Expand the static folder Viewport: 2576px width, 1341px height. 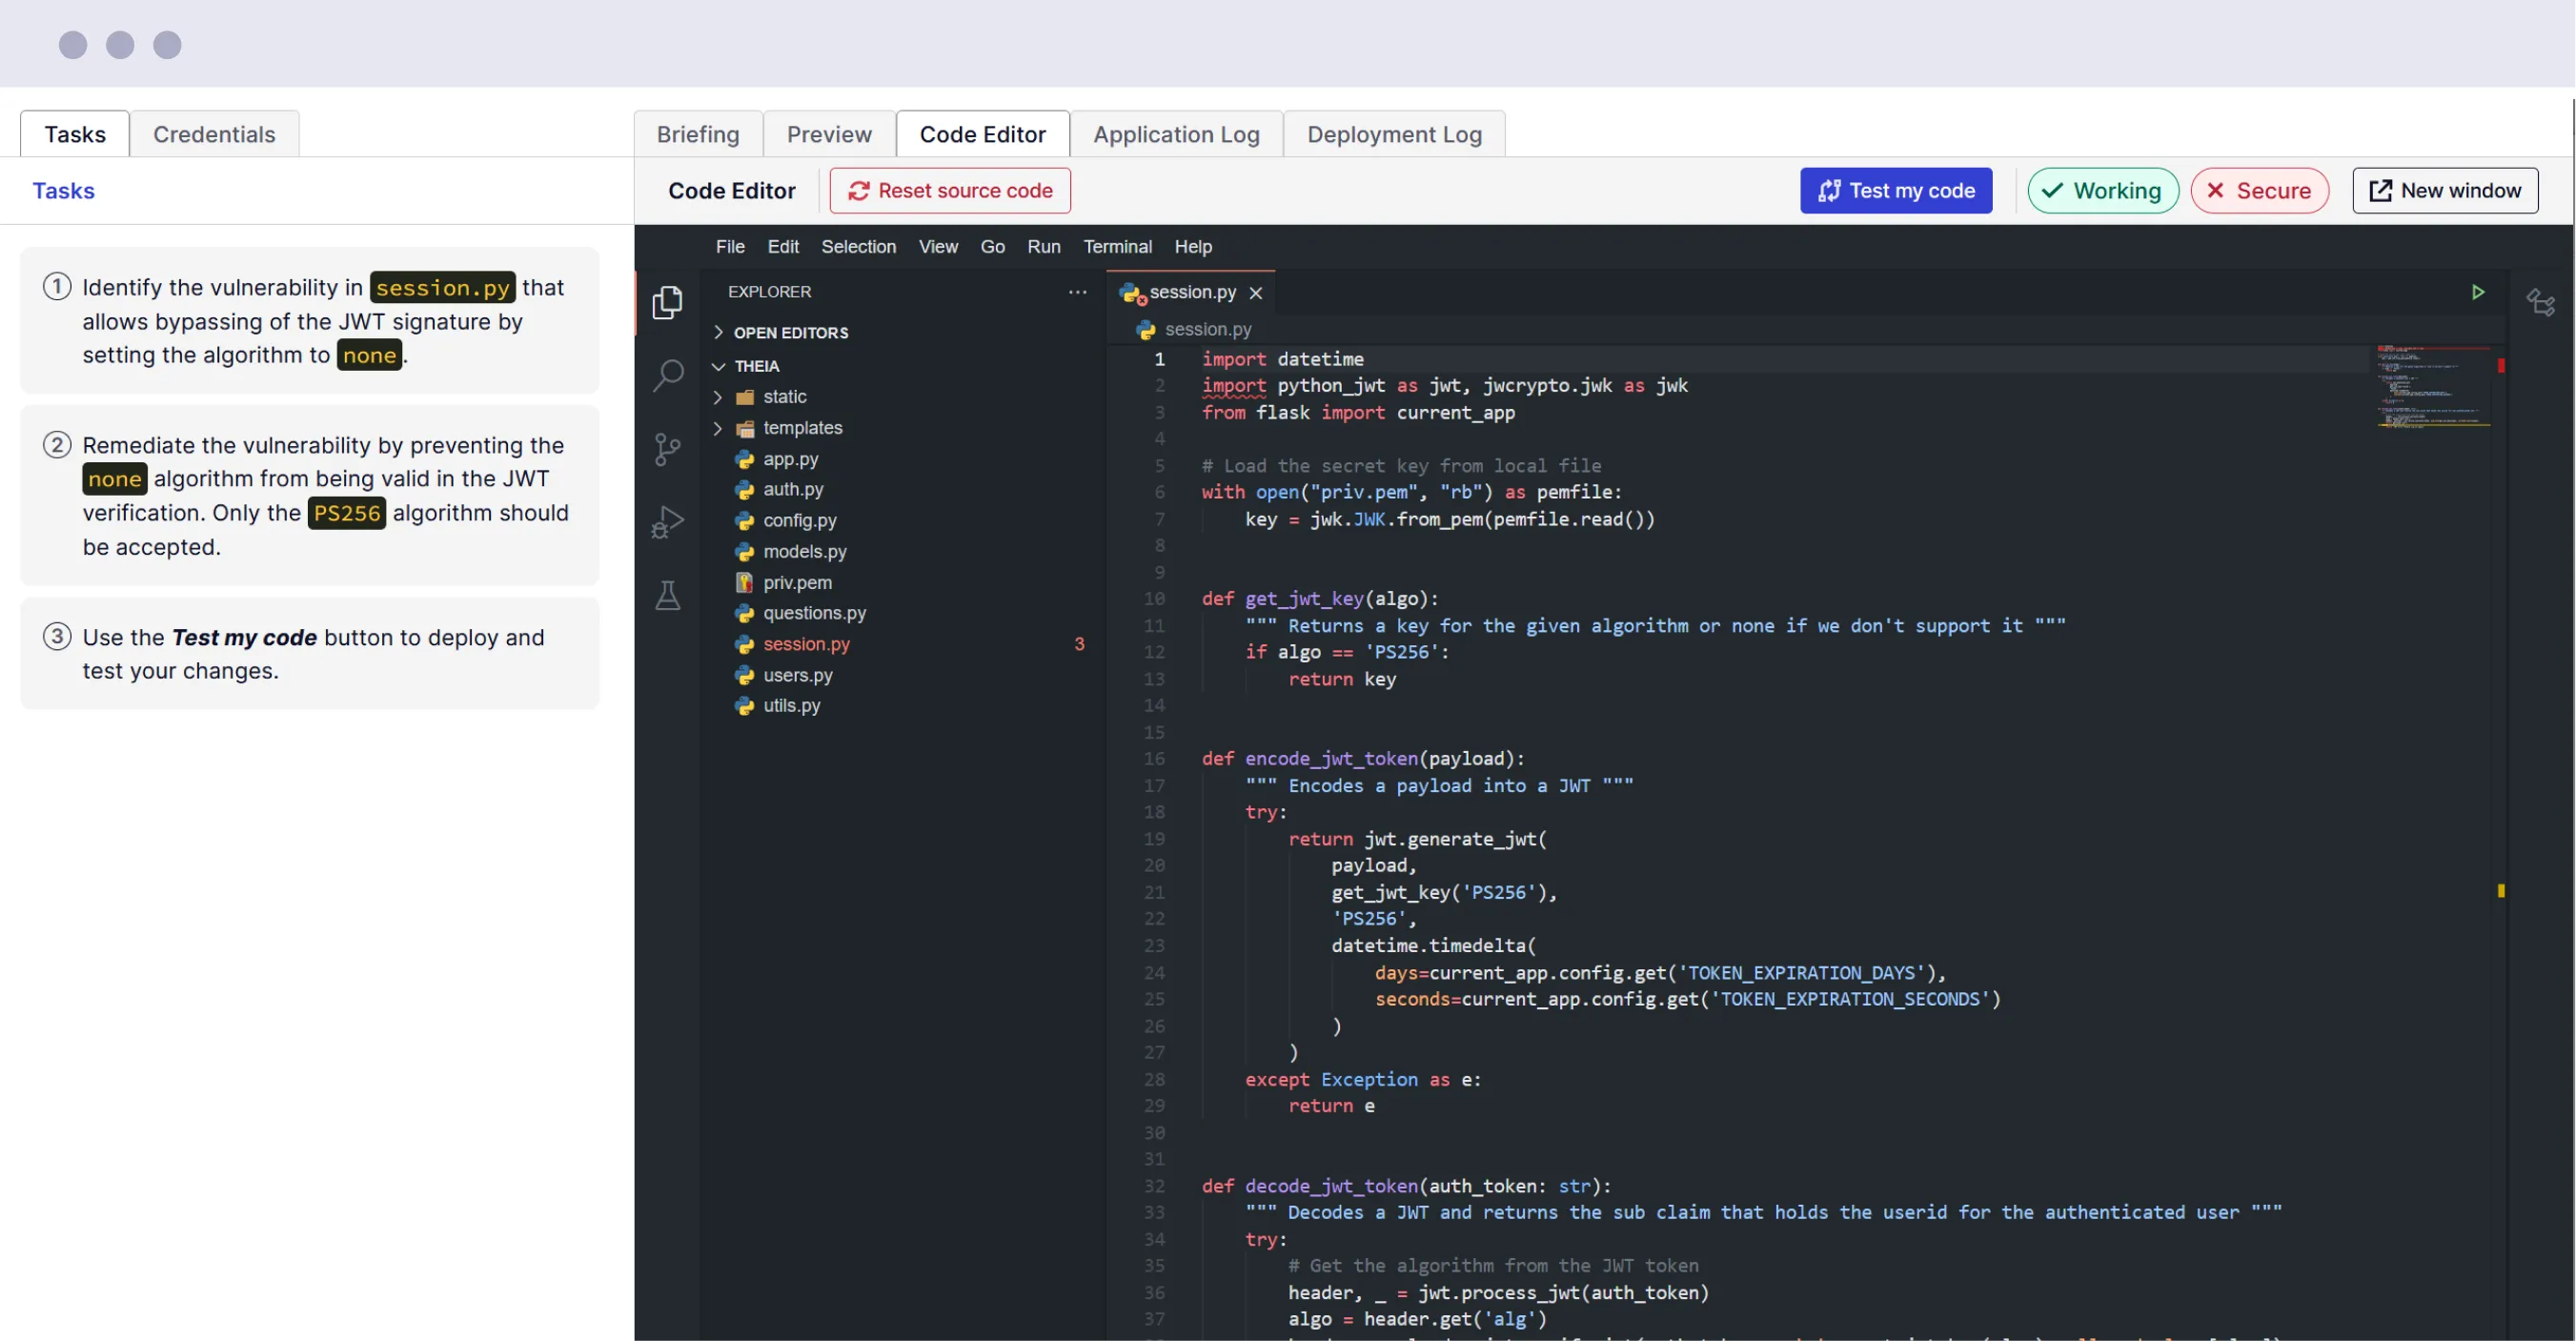pyautogui.click(x=784, y=397)
